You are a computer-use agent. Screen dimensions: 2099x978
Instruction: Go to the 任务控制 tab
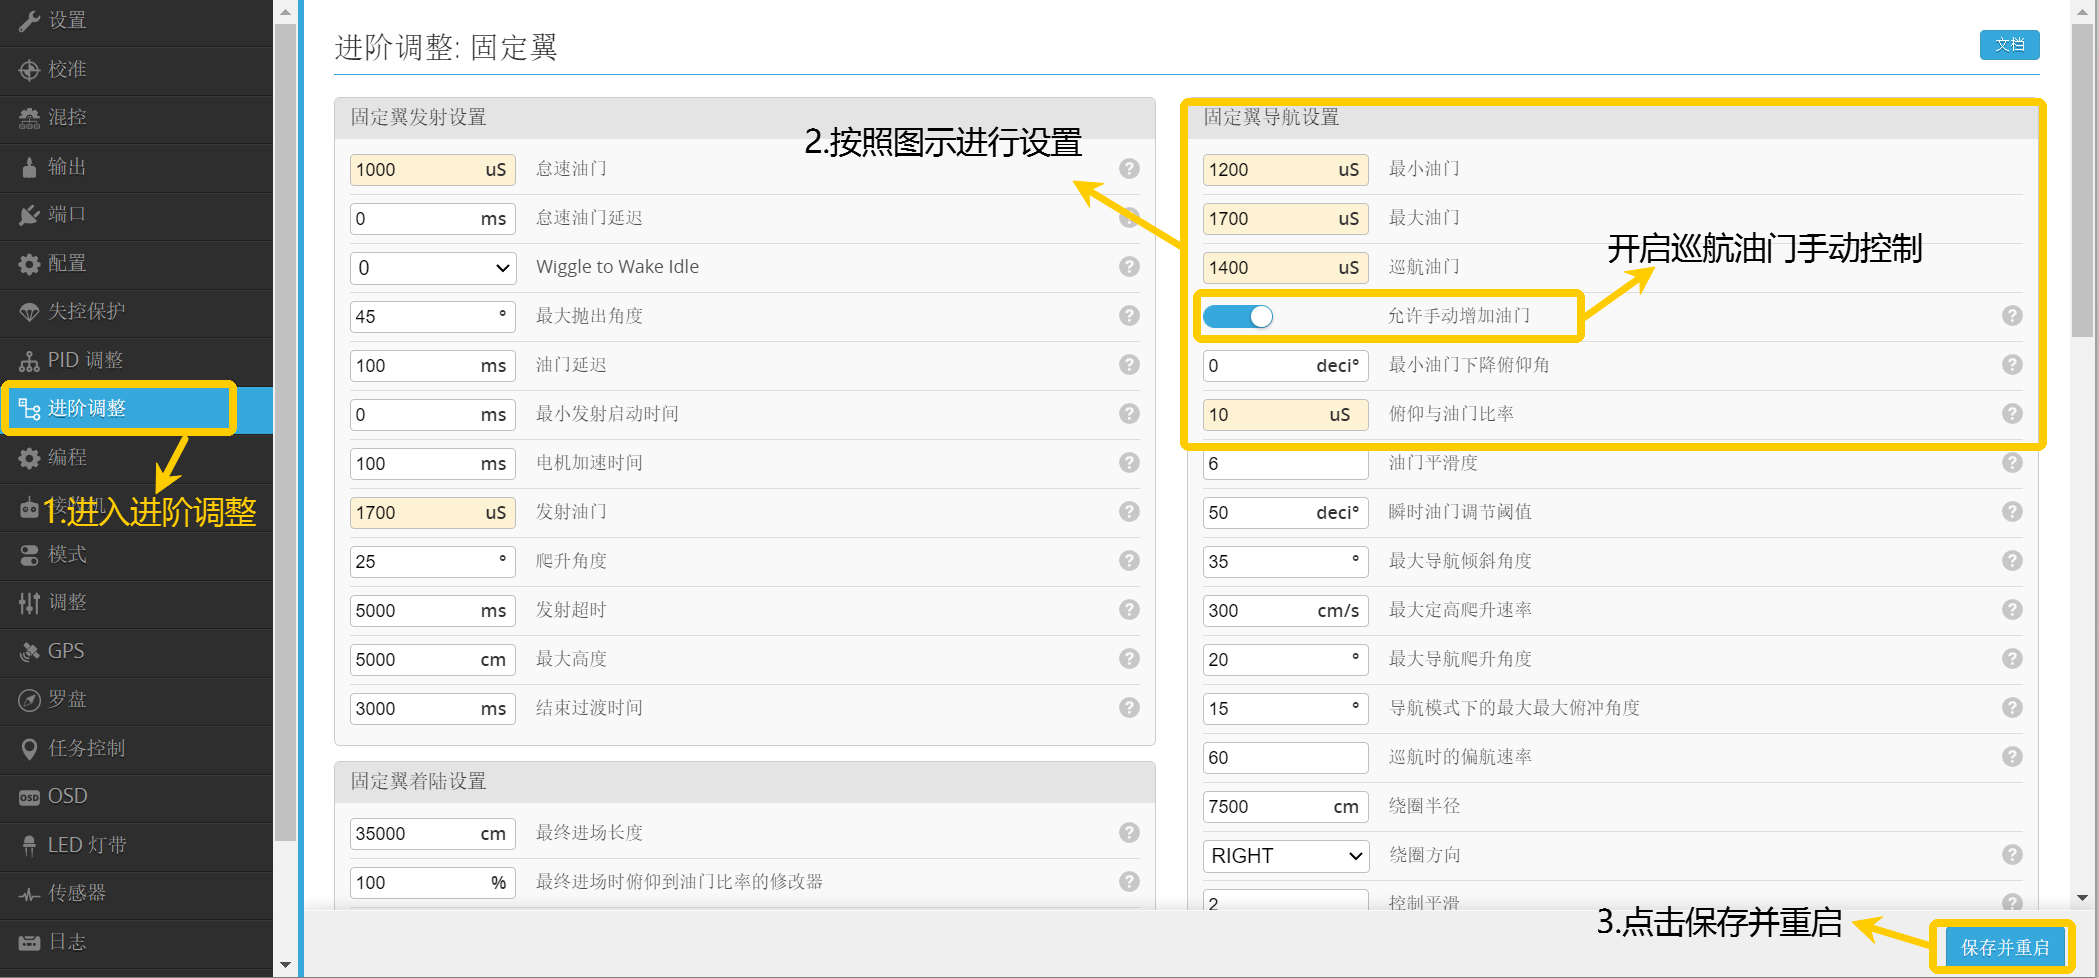click(x=86, y=748)
